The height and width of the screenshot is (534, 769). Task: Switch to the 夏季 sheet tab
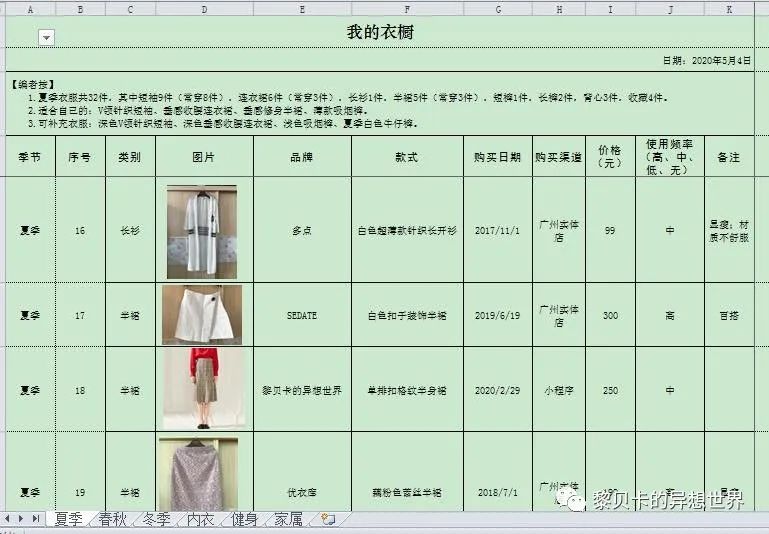click(x=68, y=519)
